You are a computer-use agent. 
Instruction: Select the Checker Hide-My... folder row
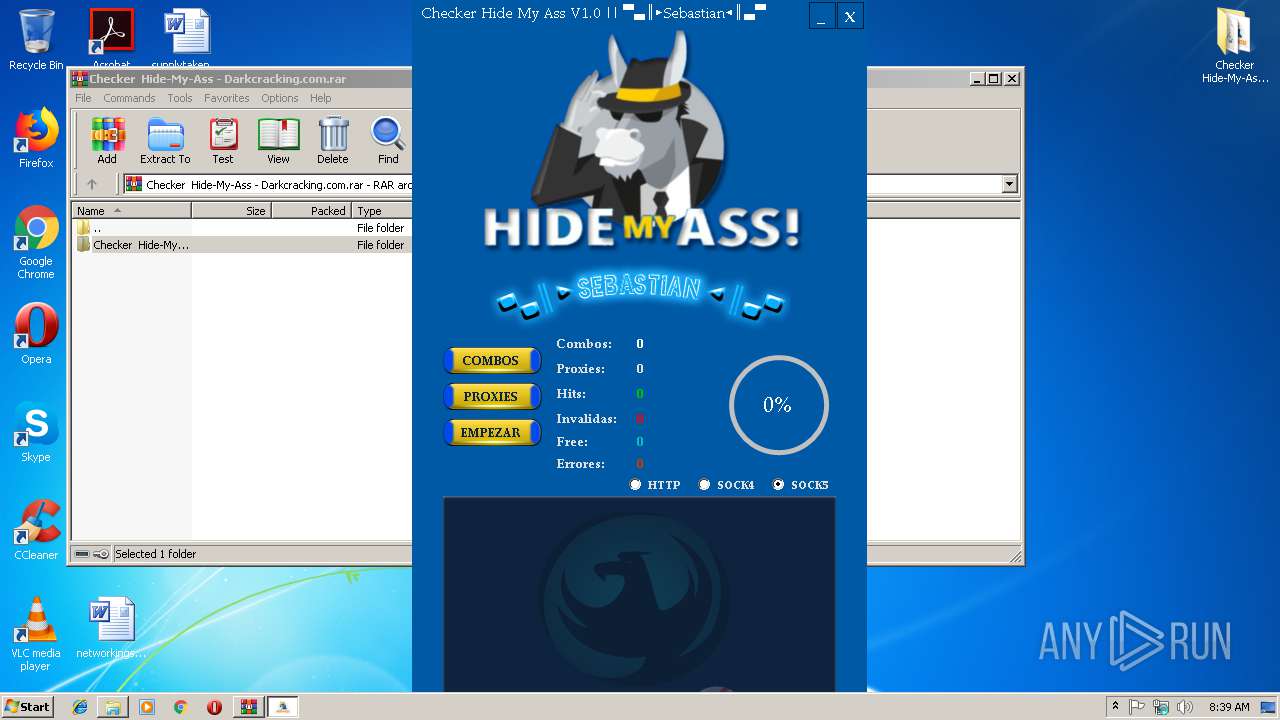click(241, 245)
